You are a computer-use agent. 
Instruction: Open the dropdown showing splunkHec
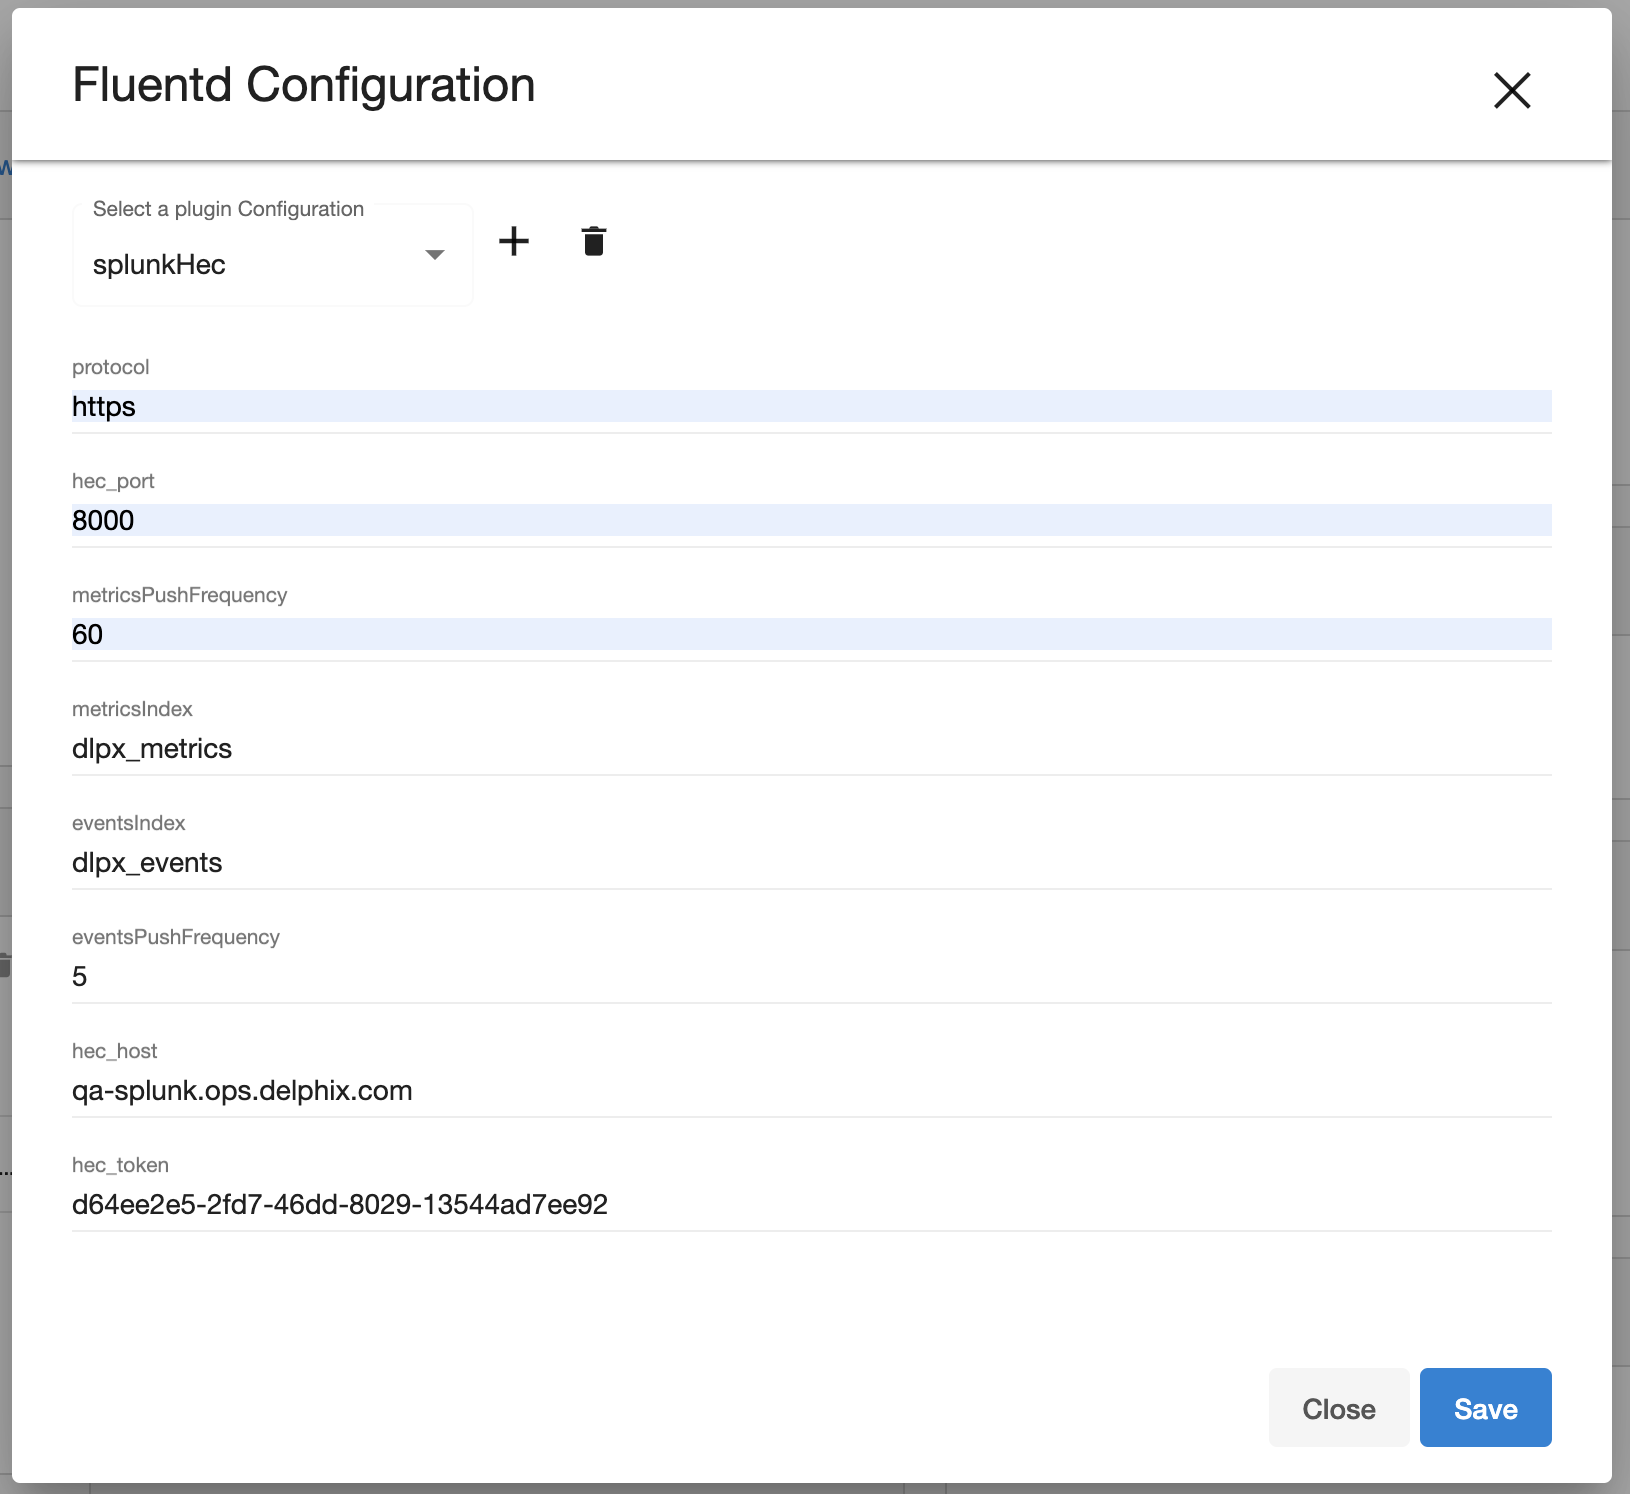click(x=260, y=264)
